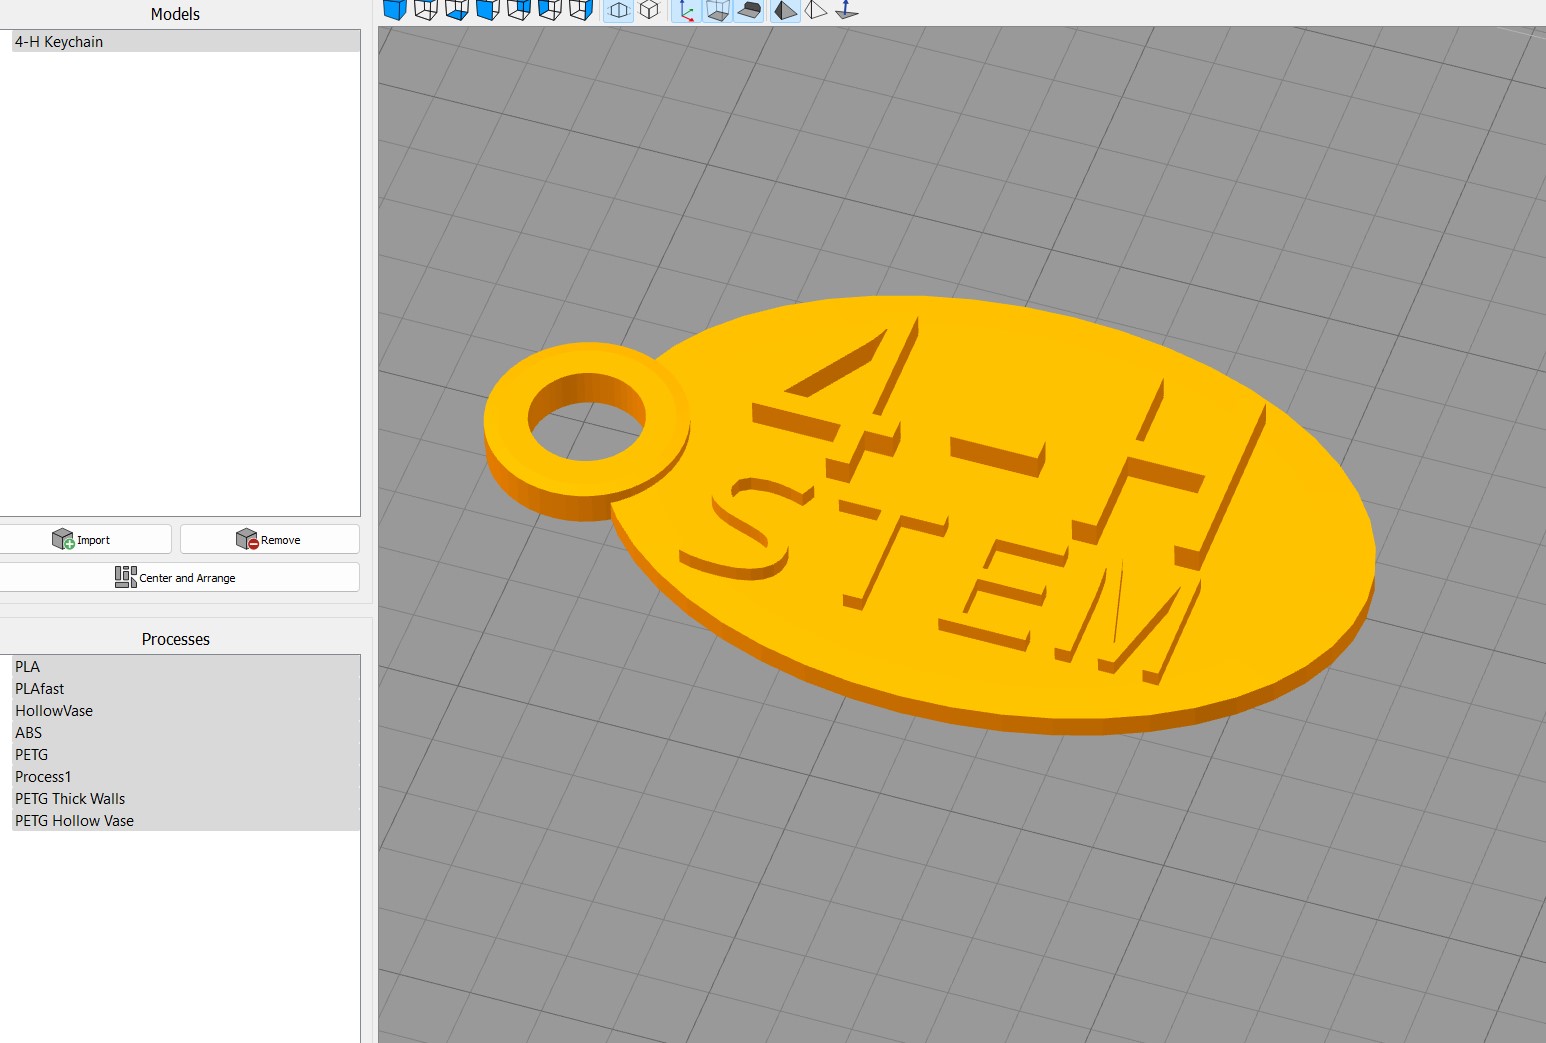Select the 4-H Keychain model entry
This screenshot has width=1546, height=1043.
click(186, 41)
